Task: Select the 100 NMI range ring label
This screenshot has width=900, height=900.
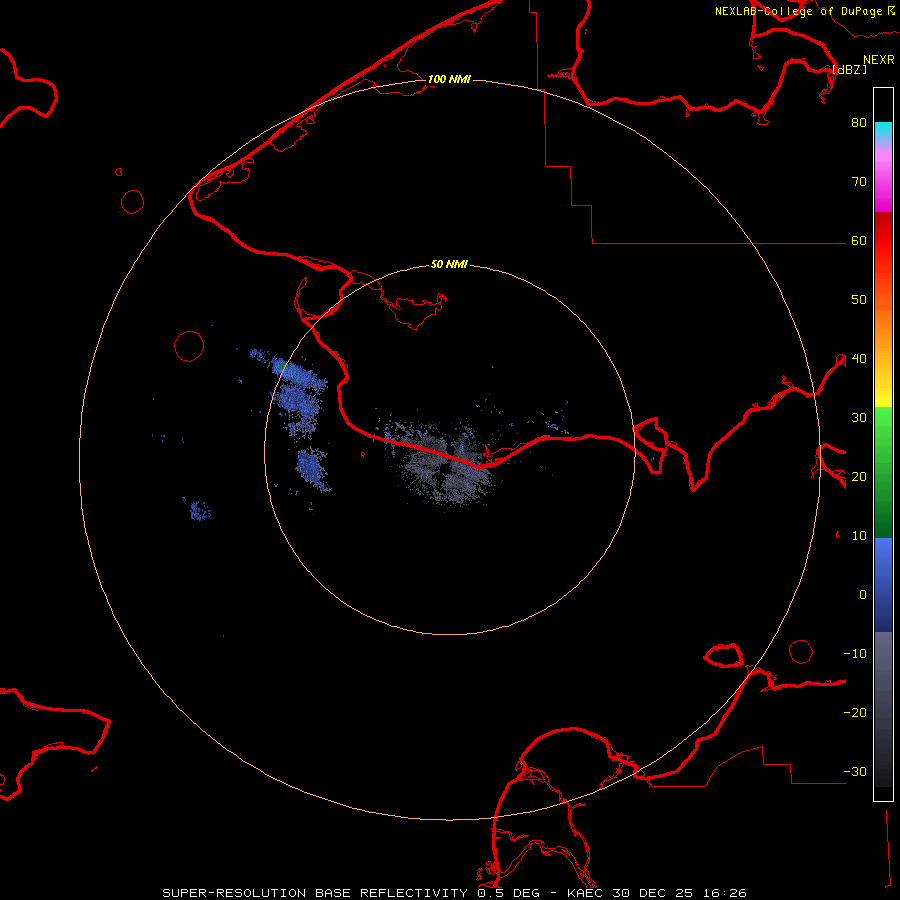Action: pos(449,79)
